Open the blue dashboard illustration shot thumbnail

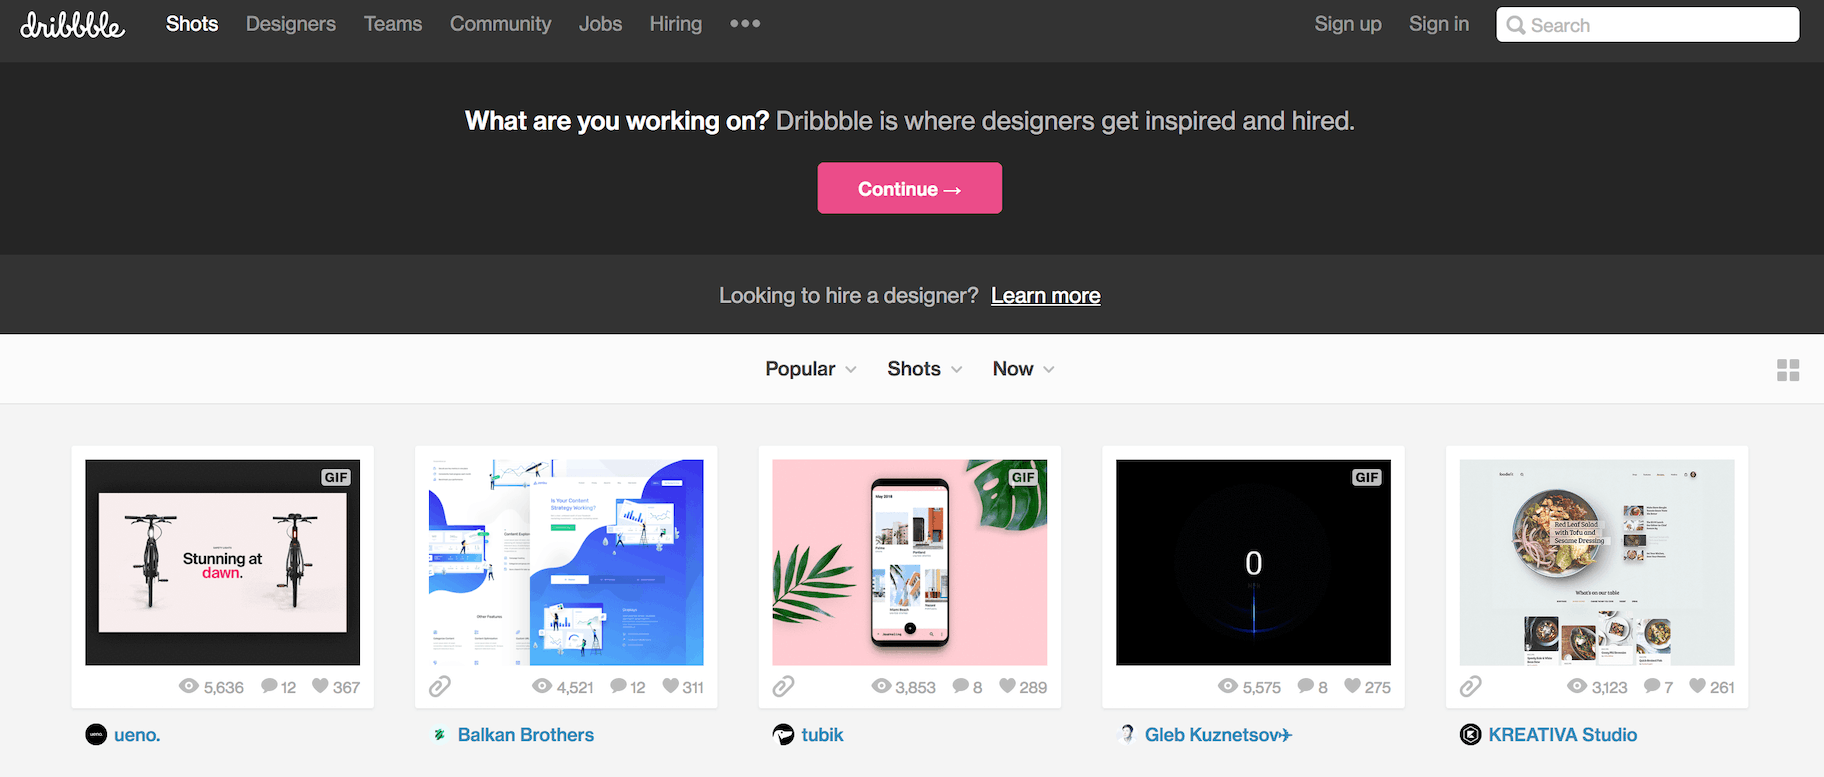[566, 562]
